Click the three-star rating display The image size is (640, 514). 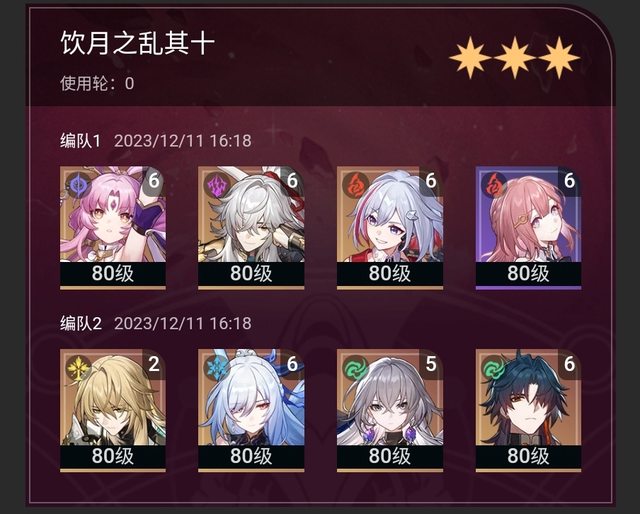515,58
